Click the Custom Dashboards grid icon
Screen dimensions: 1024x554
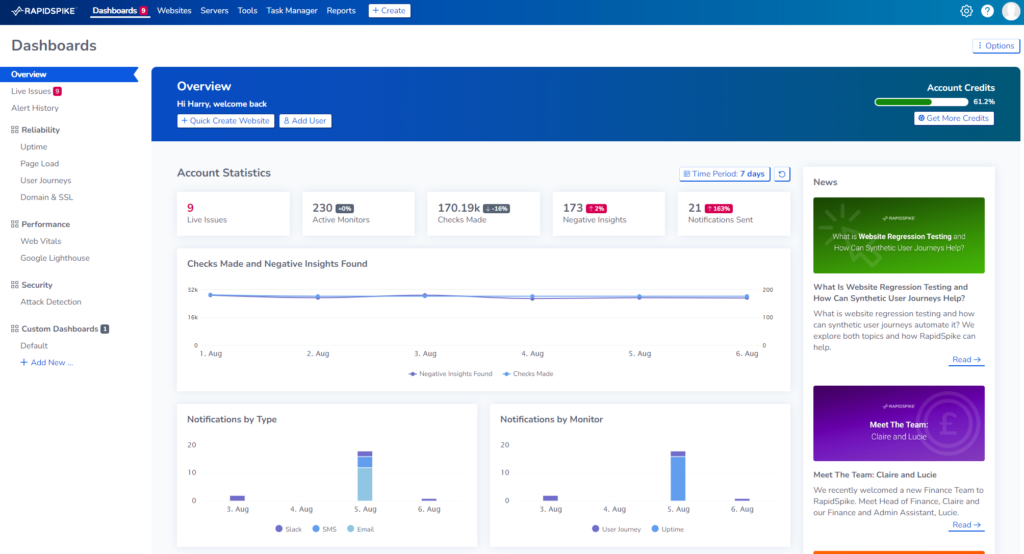(x=14, y=329)
